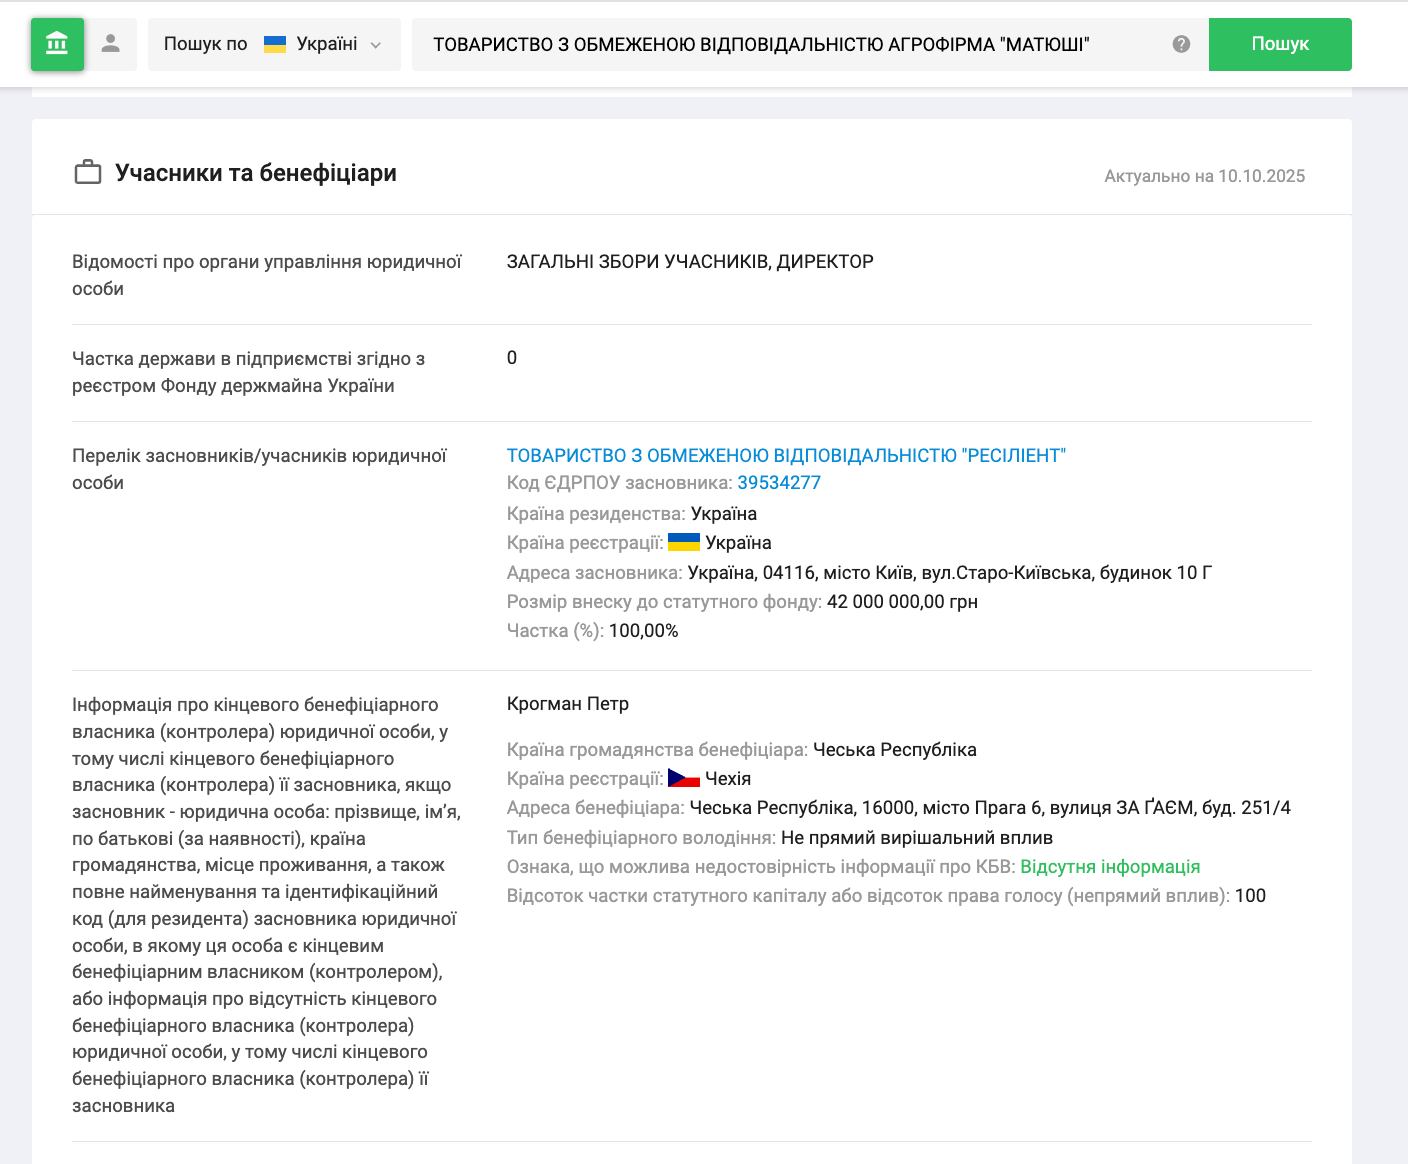Click the green bank building icon

pyautogui.click(x=57, y=44)
